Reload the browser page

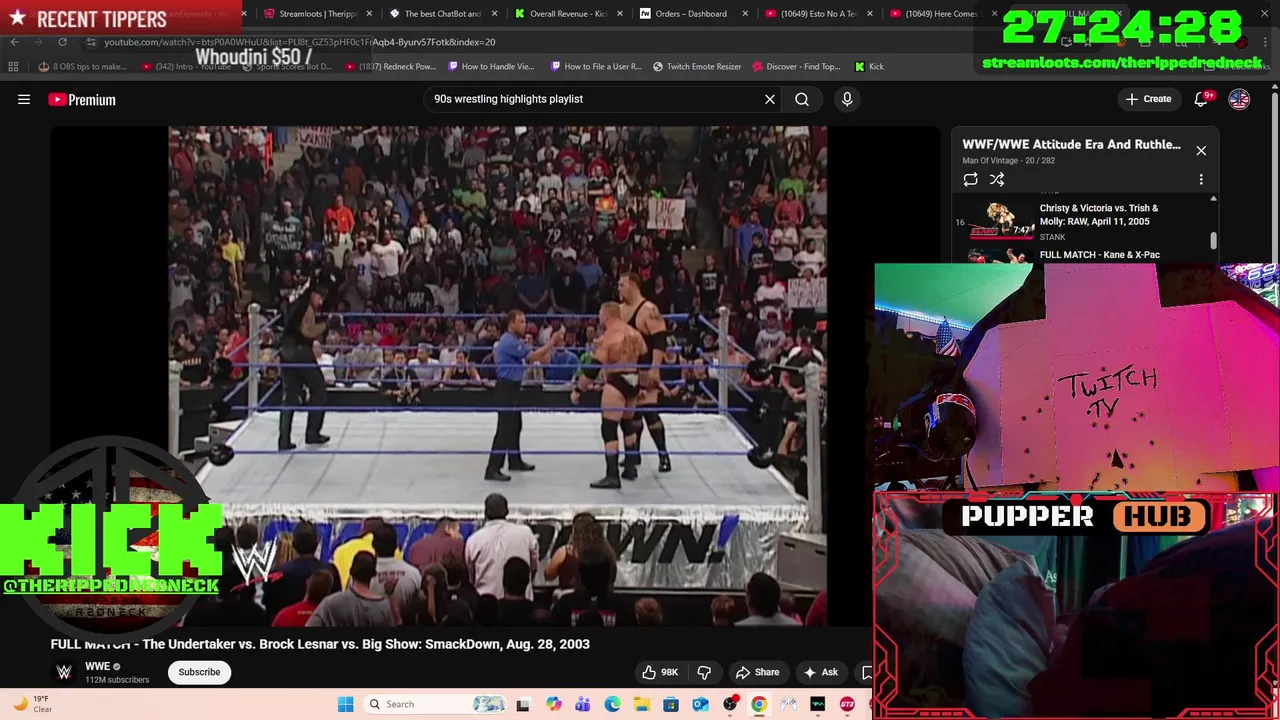pyautogui.click(x=62, y=42)
